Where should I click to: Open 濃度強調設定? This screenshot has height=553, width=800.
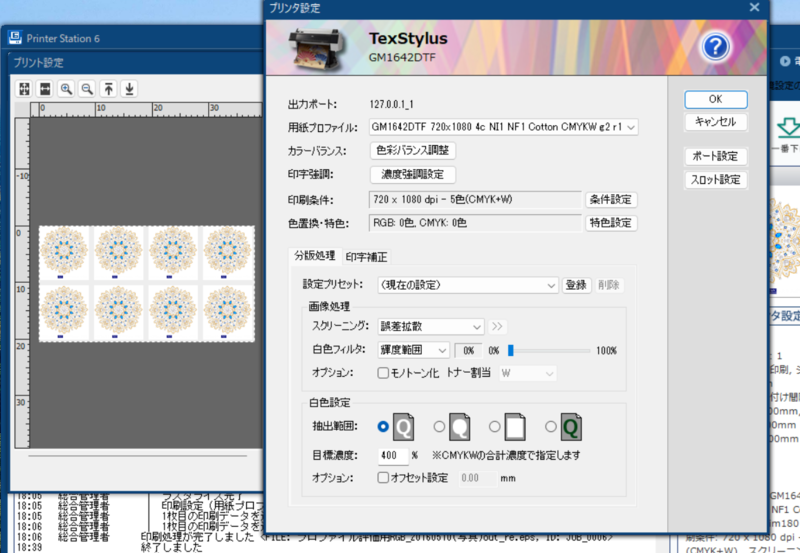(x=412, y=174)
